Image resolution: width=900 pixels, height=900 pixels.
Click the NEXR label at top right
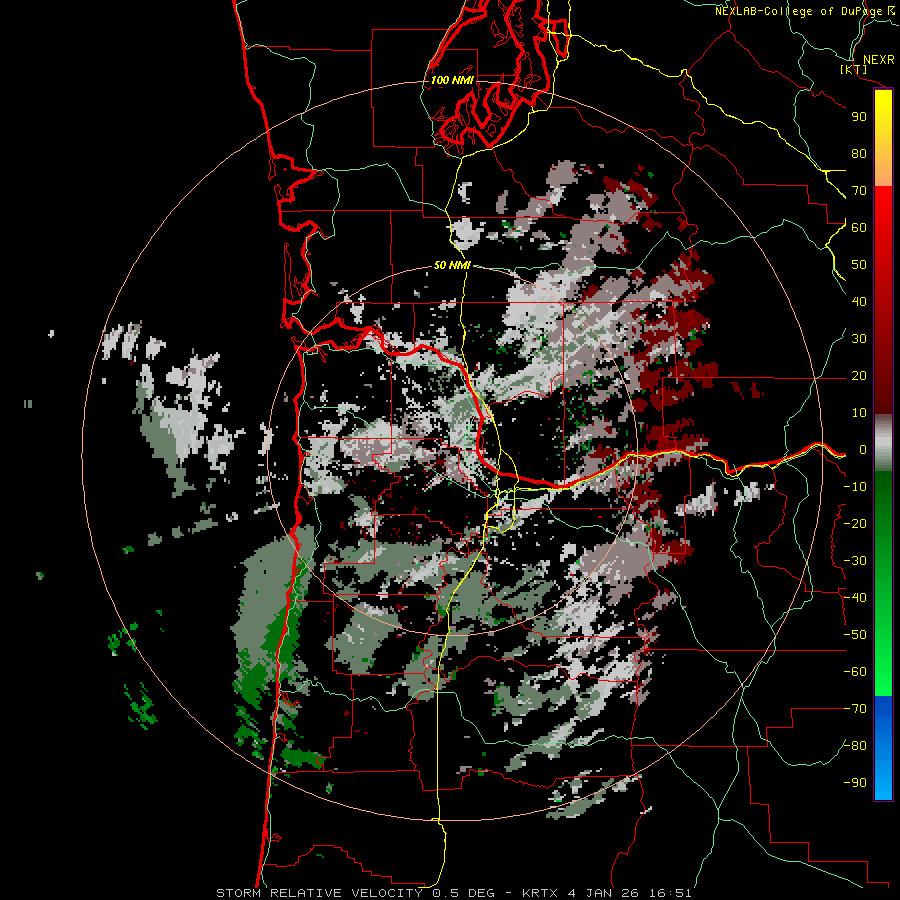878,60
